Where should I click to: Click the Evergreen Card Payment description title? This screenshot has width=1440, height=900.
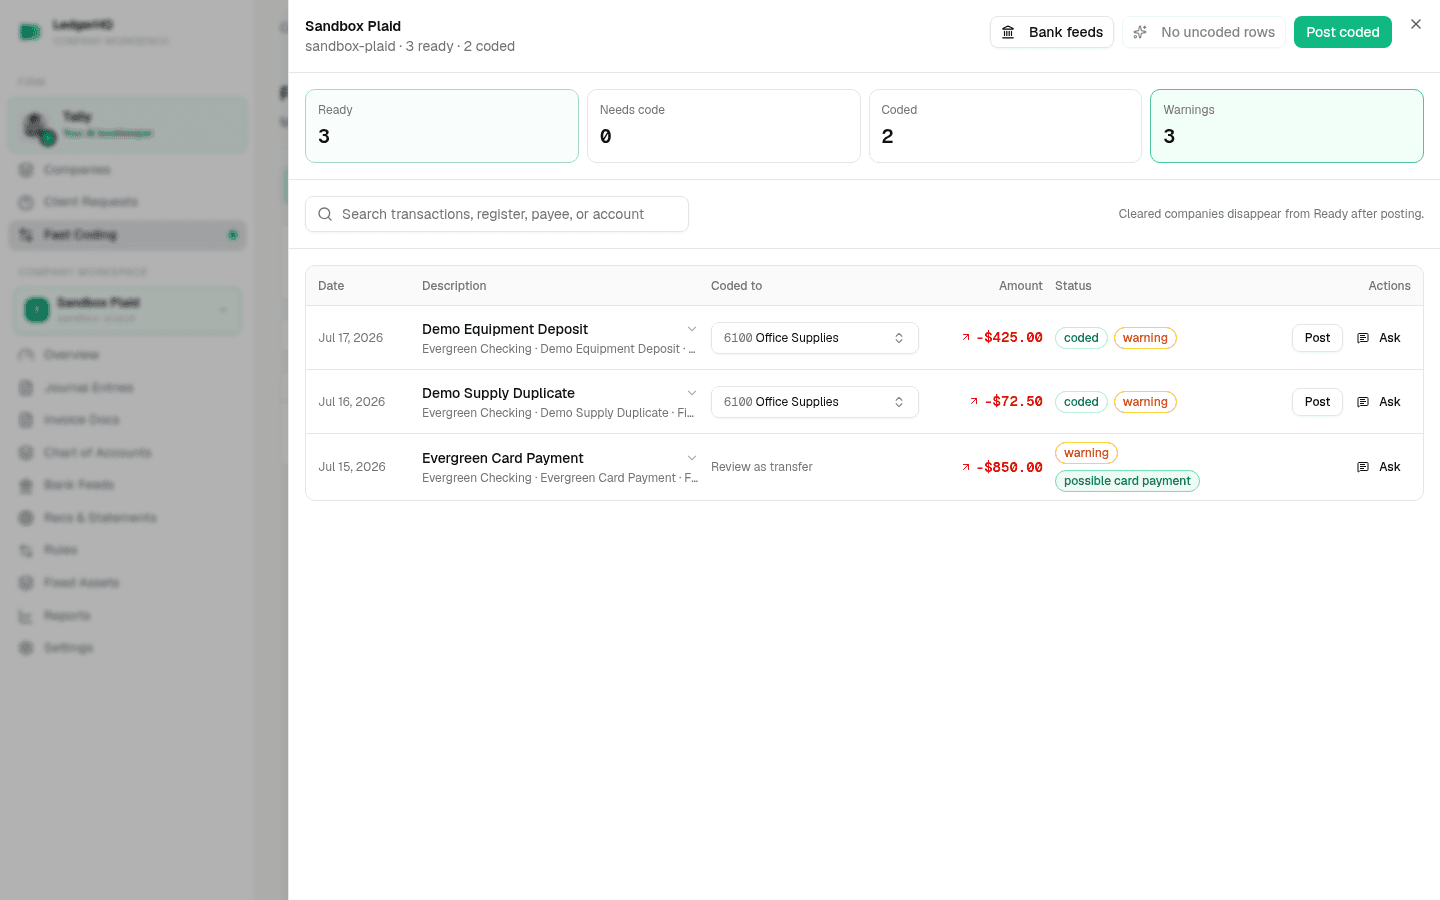(503, 458)
